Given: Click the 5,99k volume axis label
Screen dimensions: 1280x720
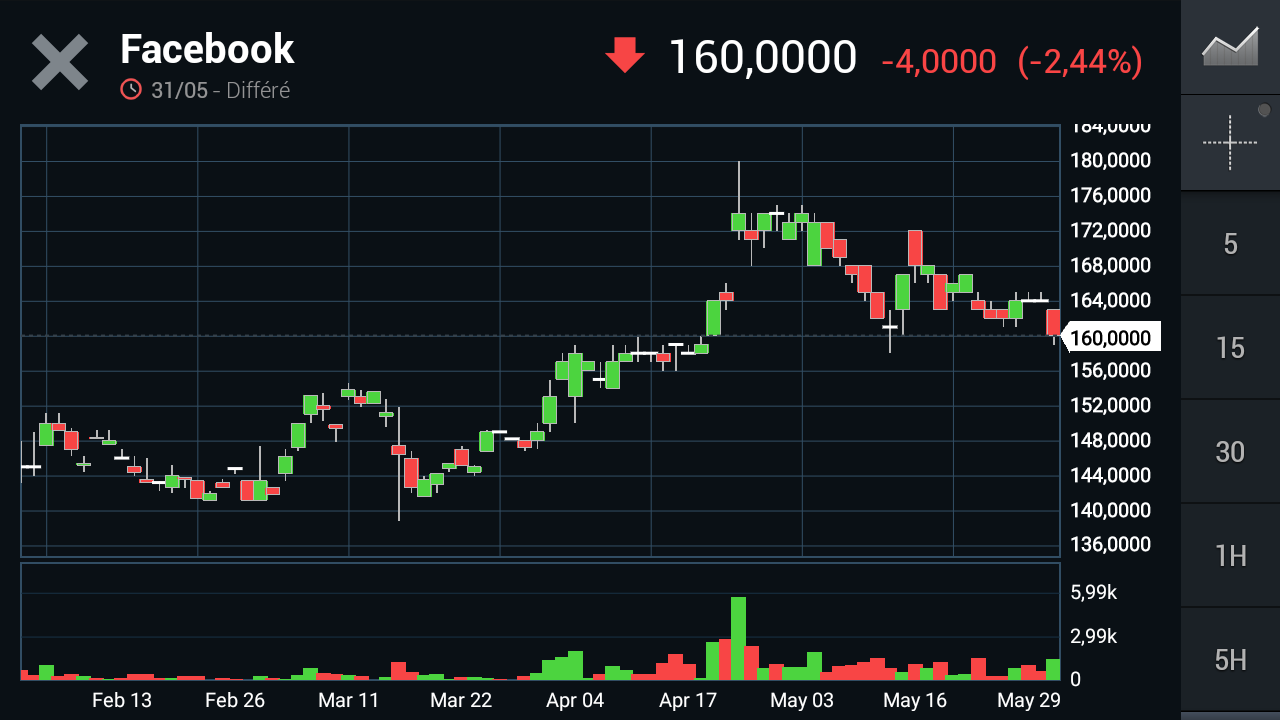Looking at the screenshot, I should 1094,592.
